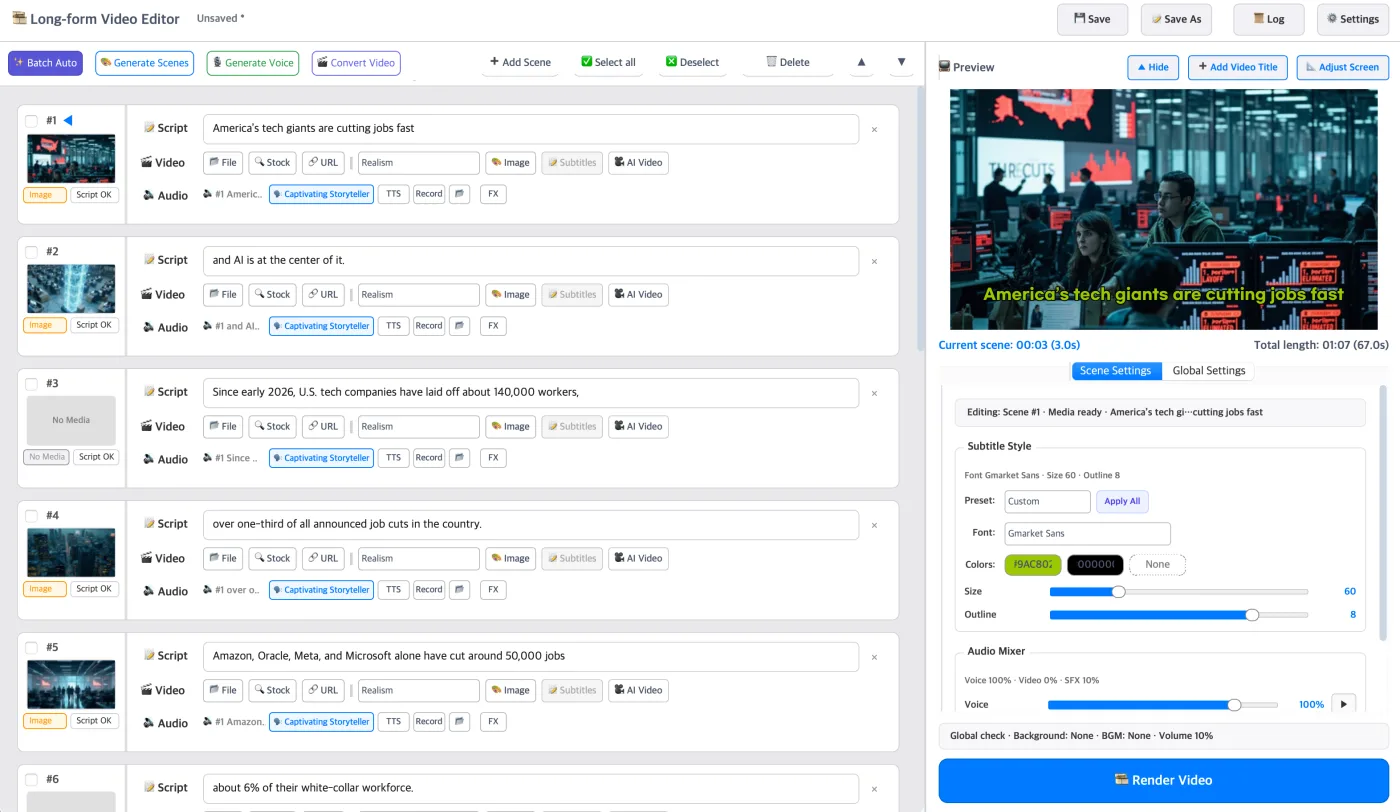Open the Realism style dropdown in scene #4
This screenshot has width=1400, height=812.
click(x=419, y=559)
